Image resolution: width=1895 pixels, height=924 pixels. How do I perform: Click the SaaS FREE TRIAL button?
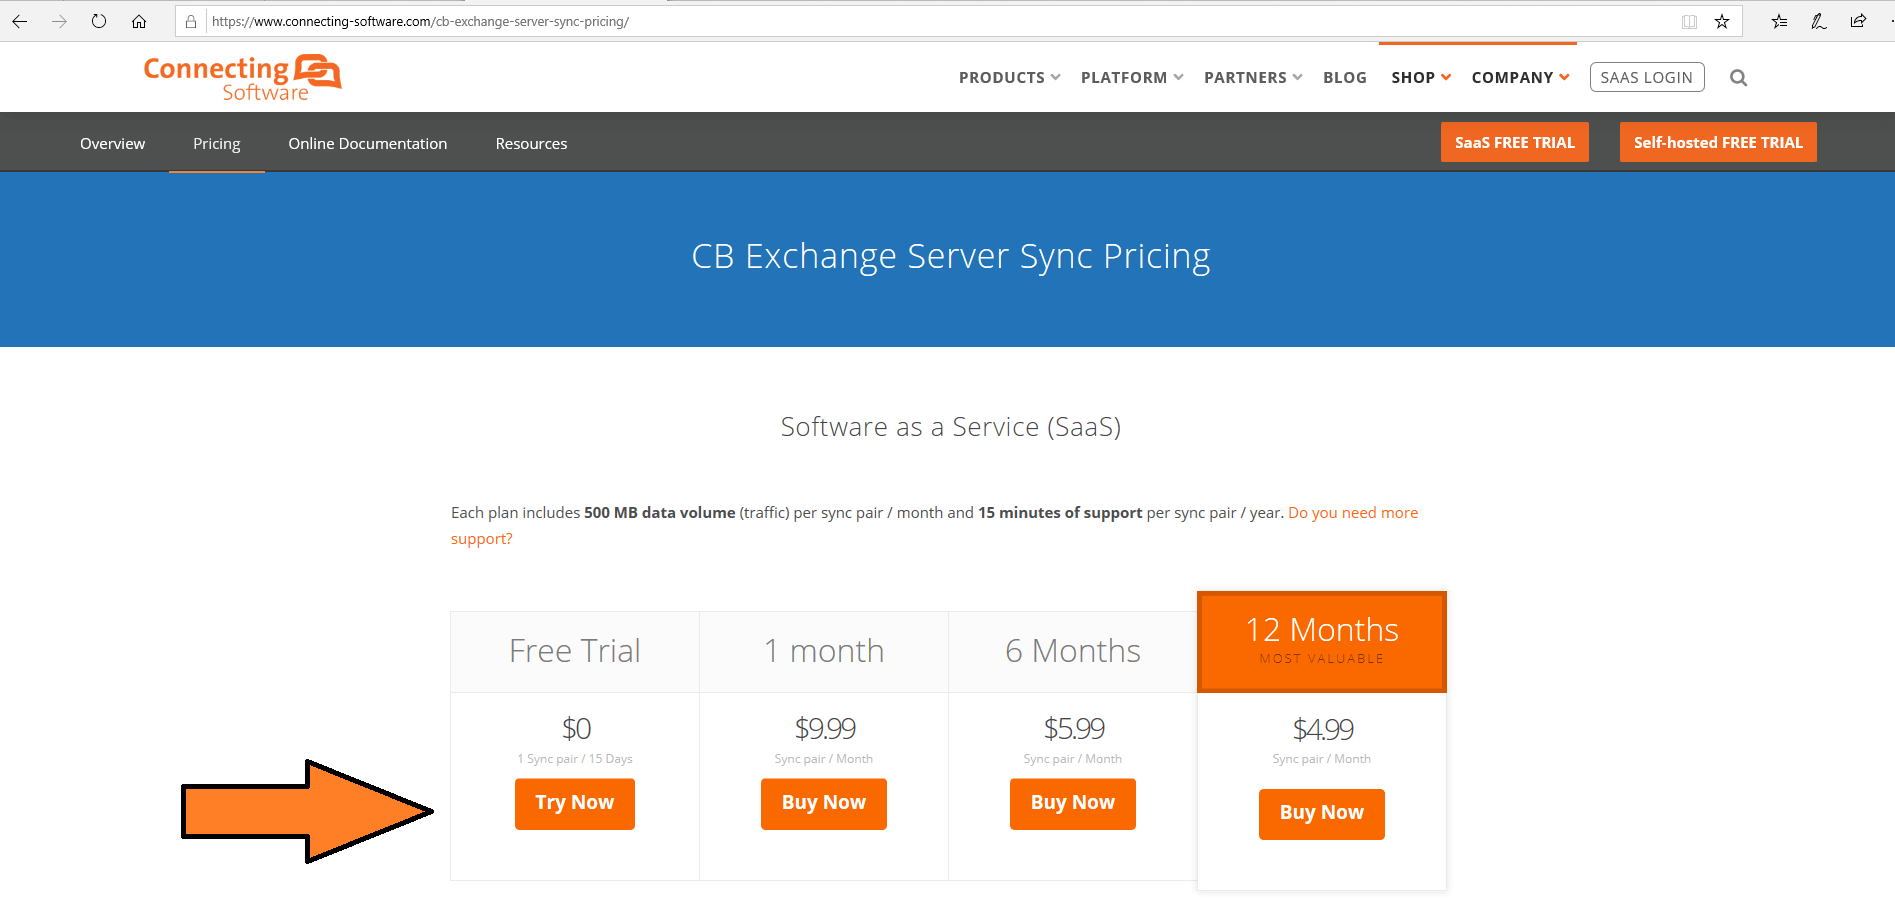[1514, 142]
